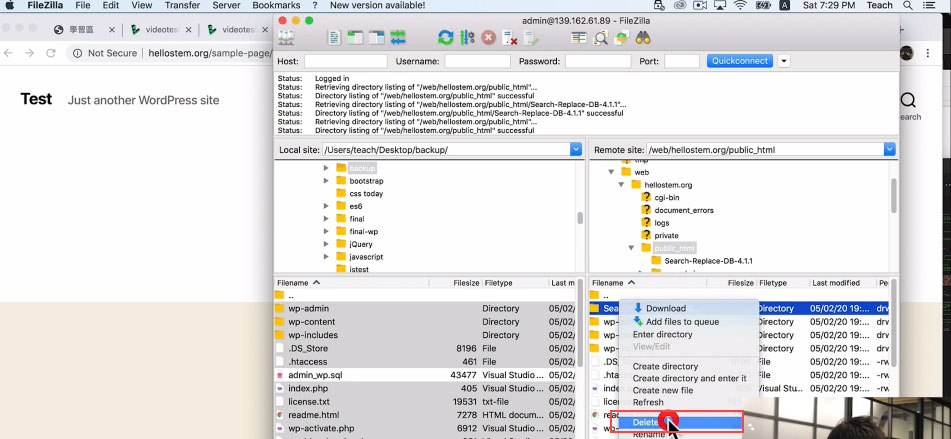Toggle the transfer queue display icon
Screen dimensions: 951x439
pos(398,38)
